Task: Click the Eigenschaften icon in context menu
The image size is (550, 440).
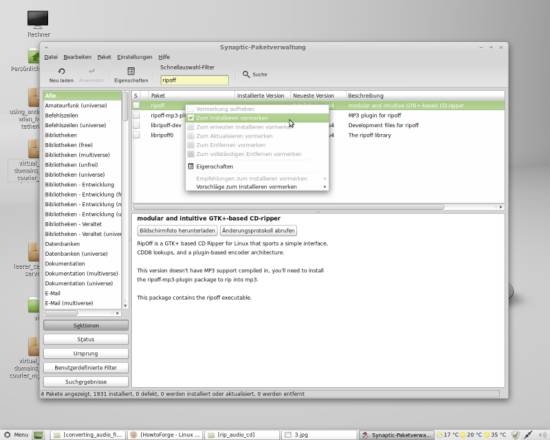Action: [x=191, y=166]
